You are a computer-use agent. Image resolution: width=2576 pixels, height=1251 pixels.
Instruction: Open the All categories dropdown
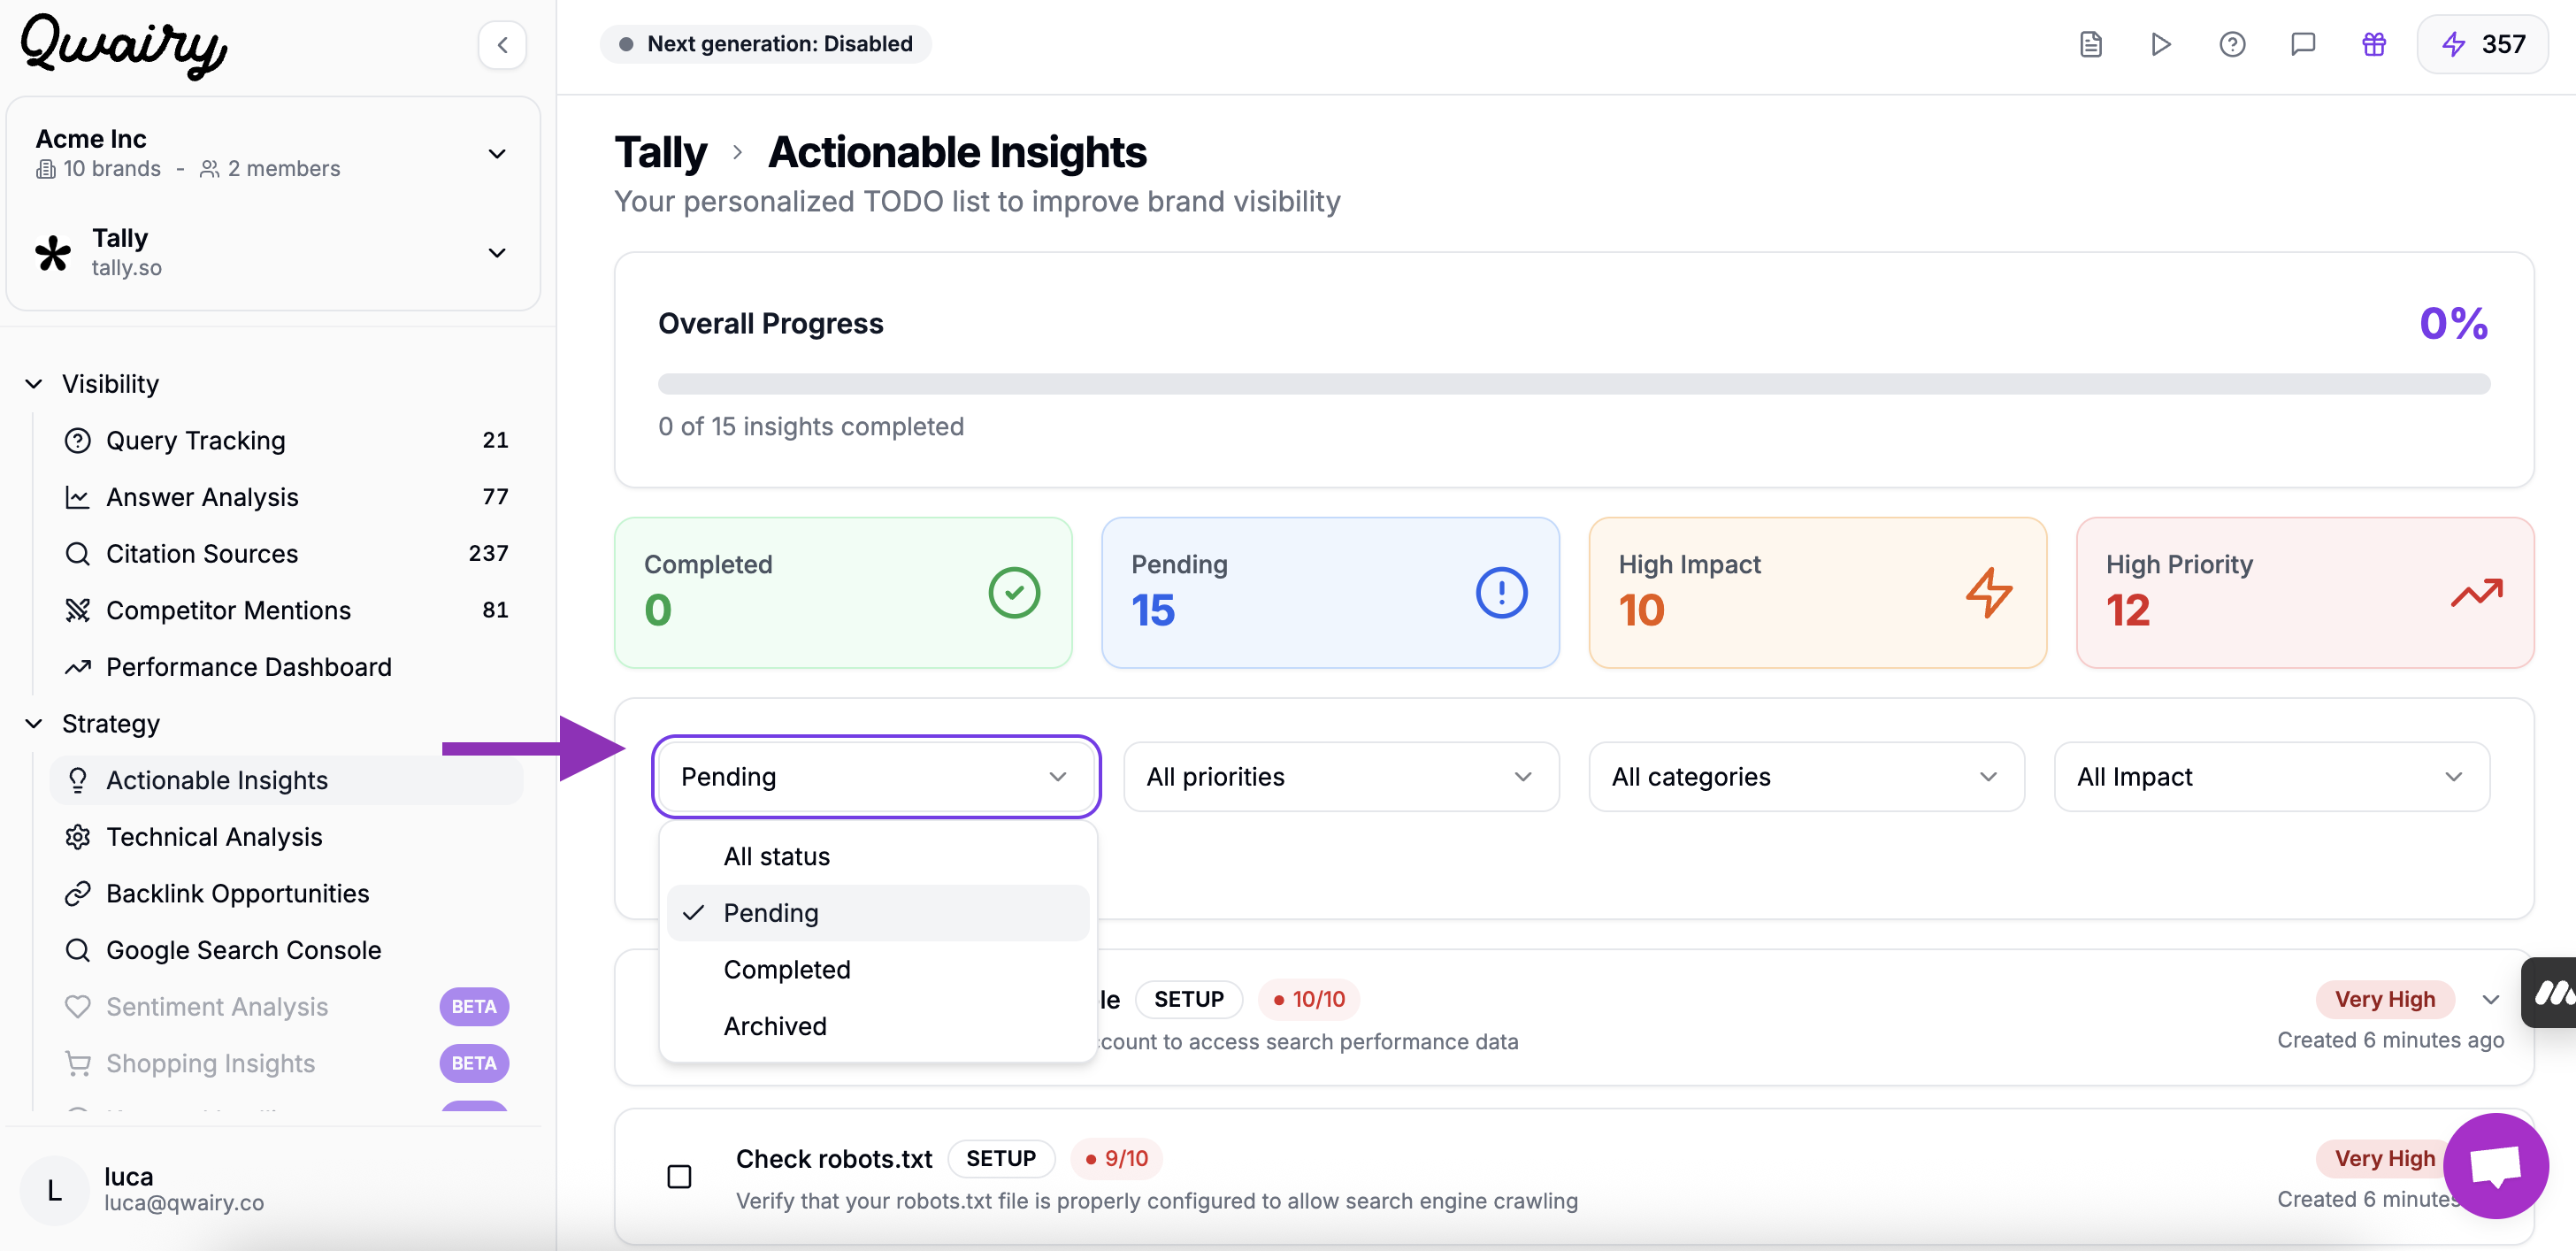pos(1806,777)
